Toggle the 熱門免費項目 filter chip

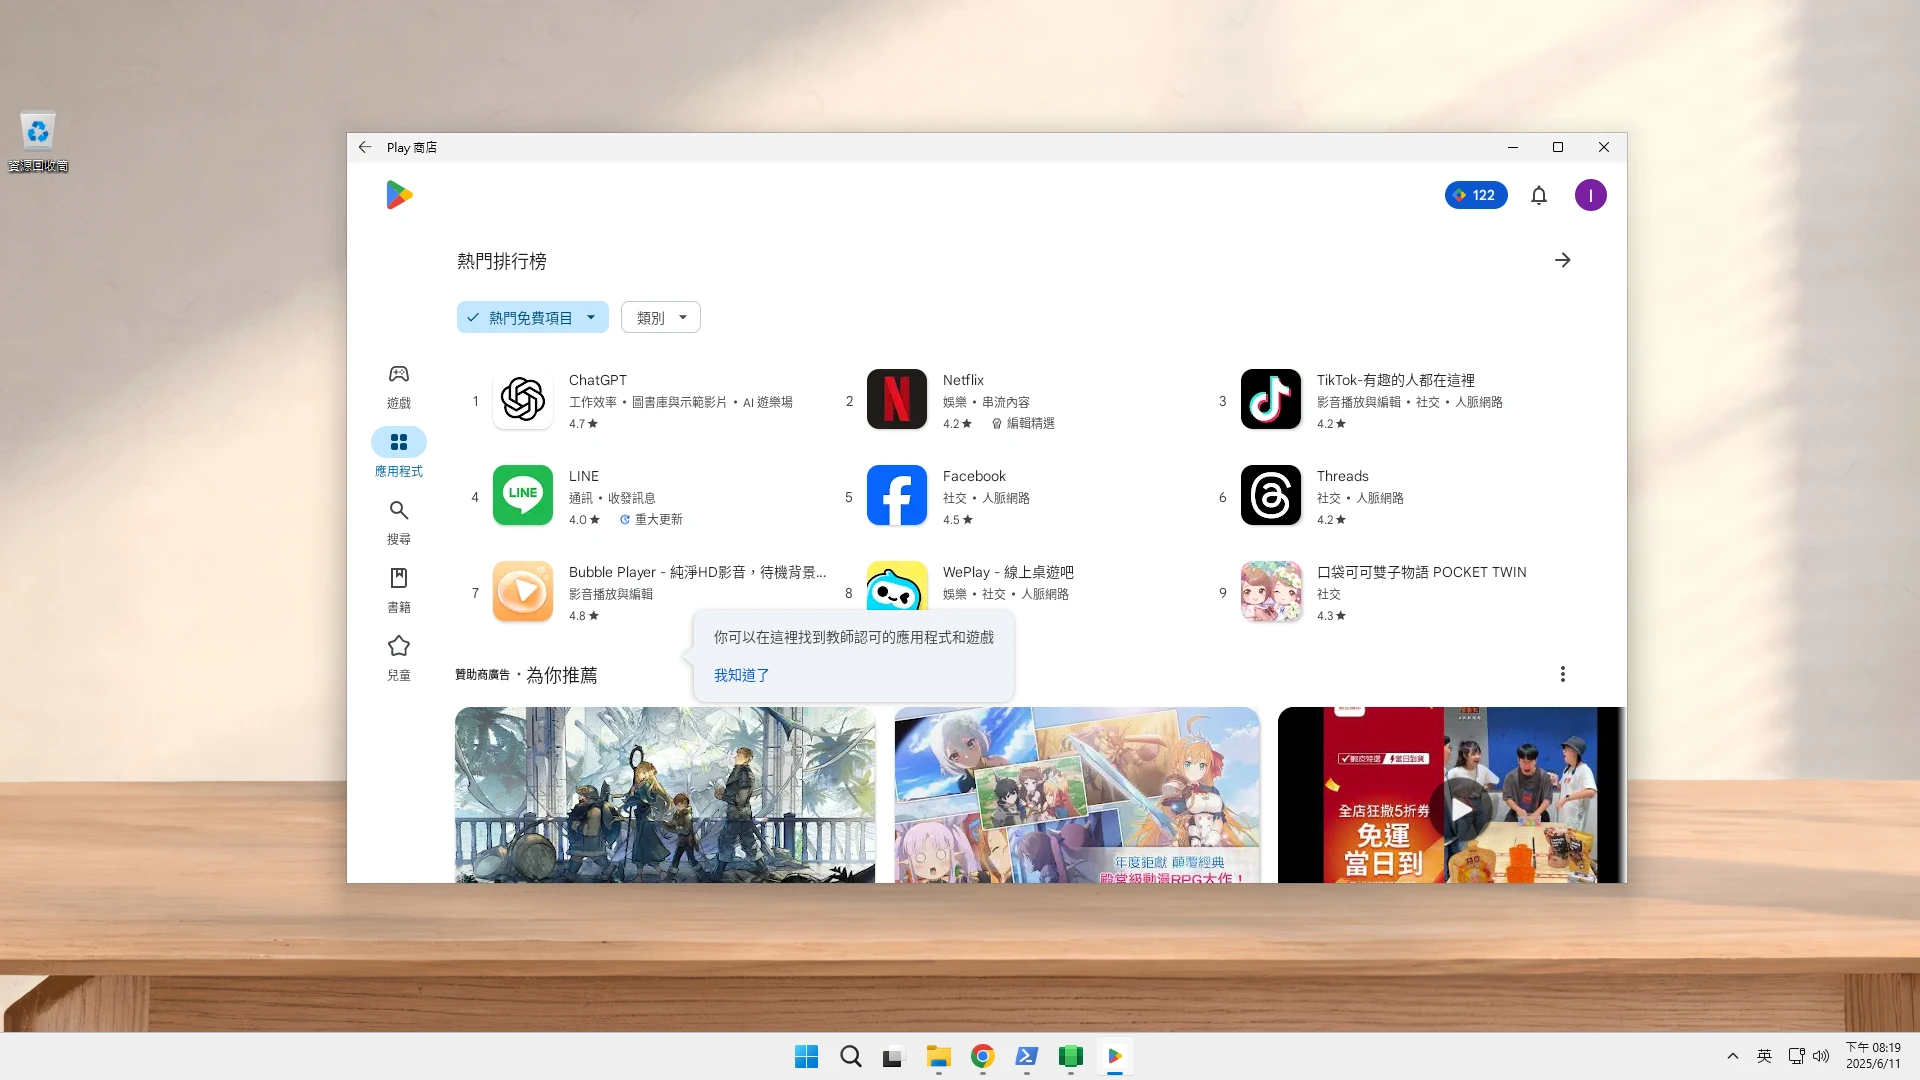point(531,318)
